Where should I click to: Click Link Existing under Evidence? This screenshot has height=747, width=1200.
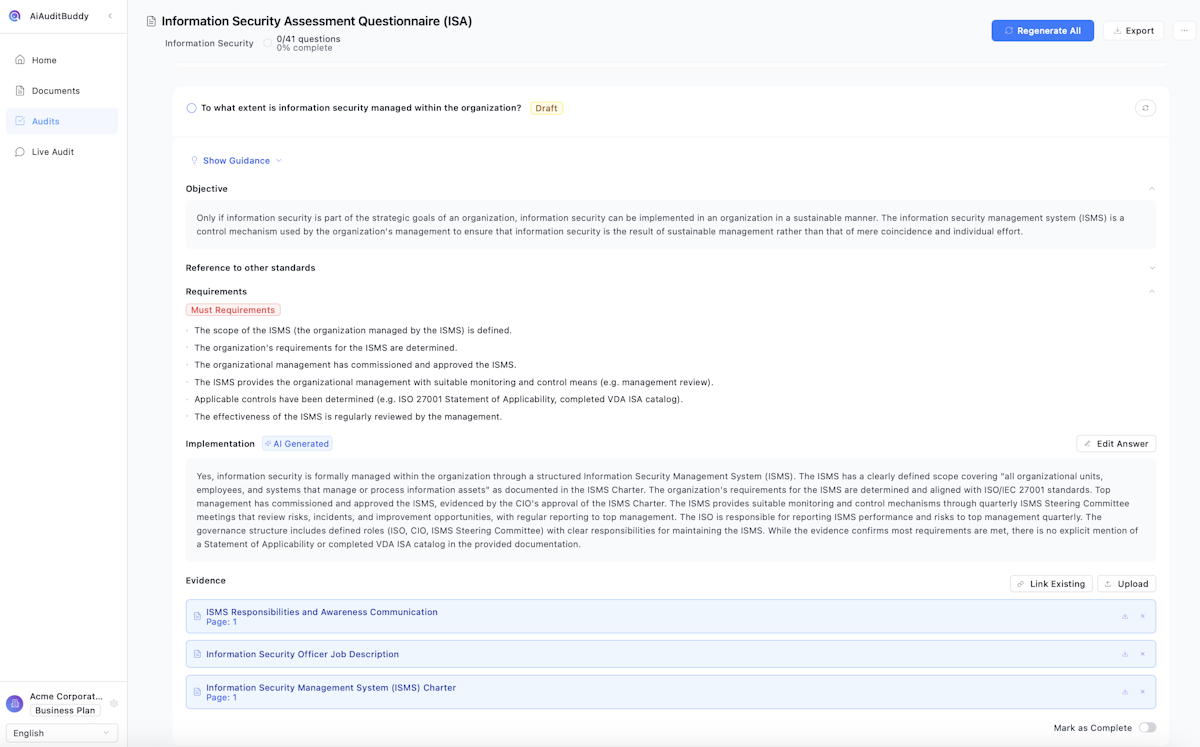pos(1051,583)
